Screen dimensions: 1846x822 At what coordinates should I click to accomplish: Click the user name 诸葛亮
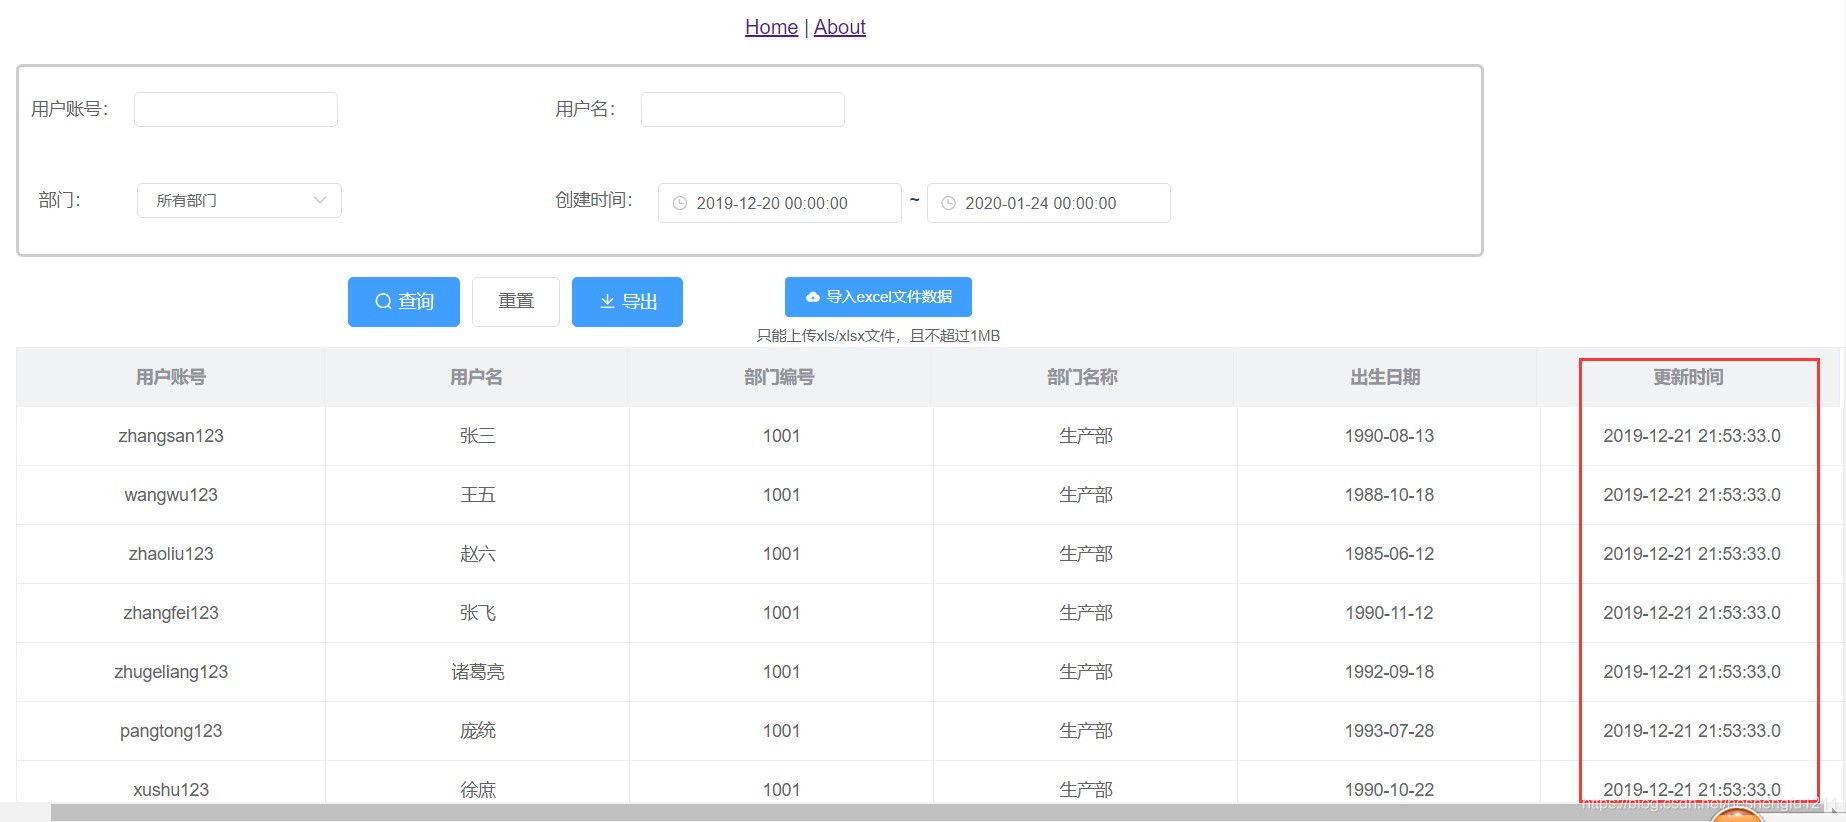[477, 672]
